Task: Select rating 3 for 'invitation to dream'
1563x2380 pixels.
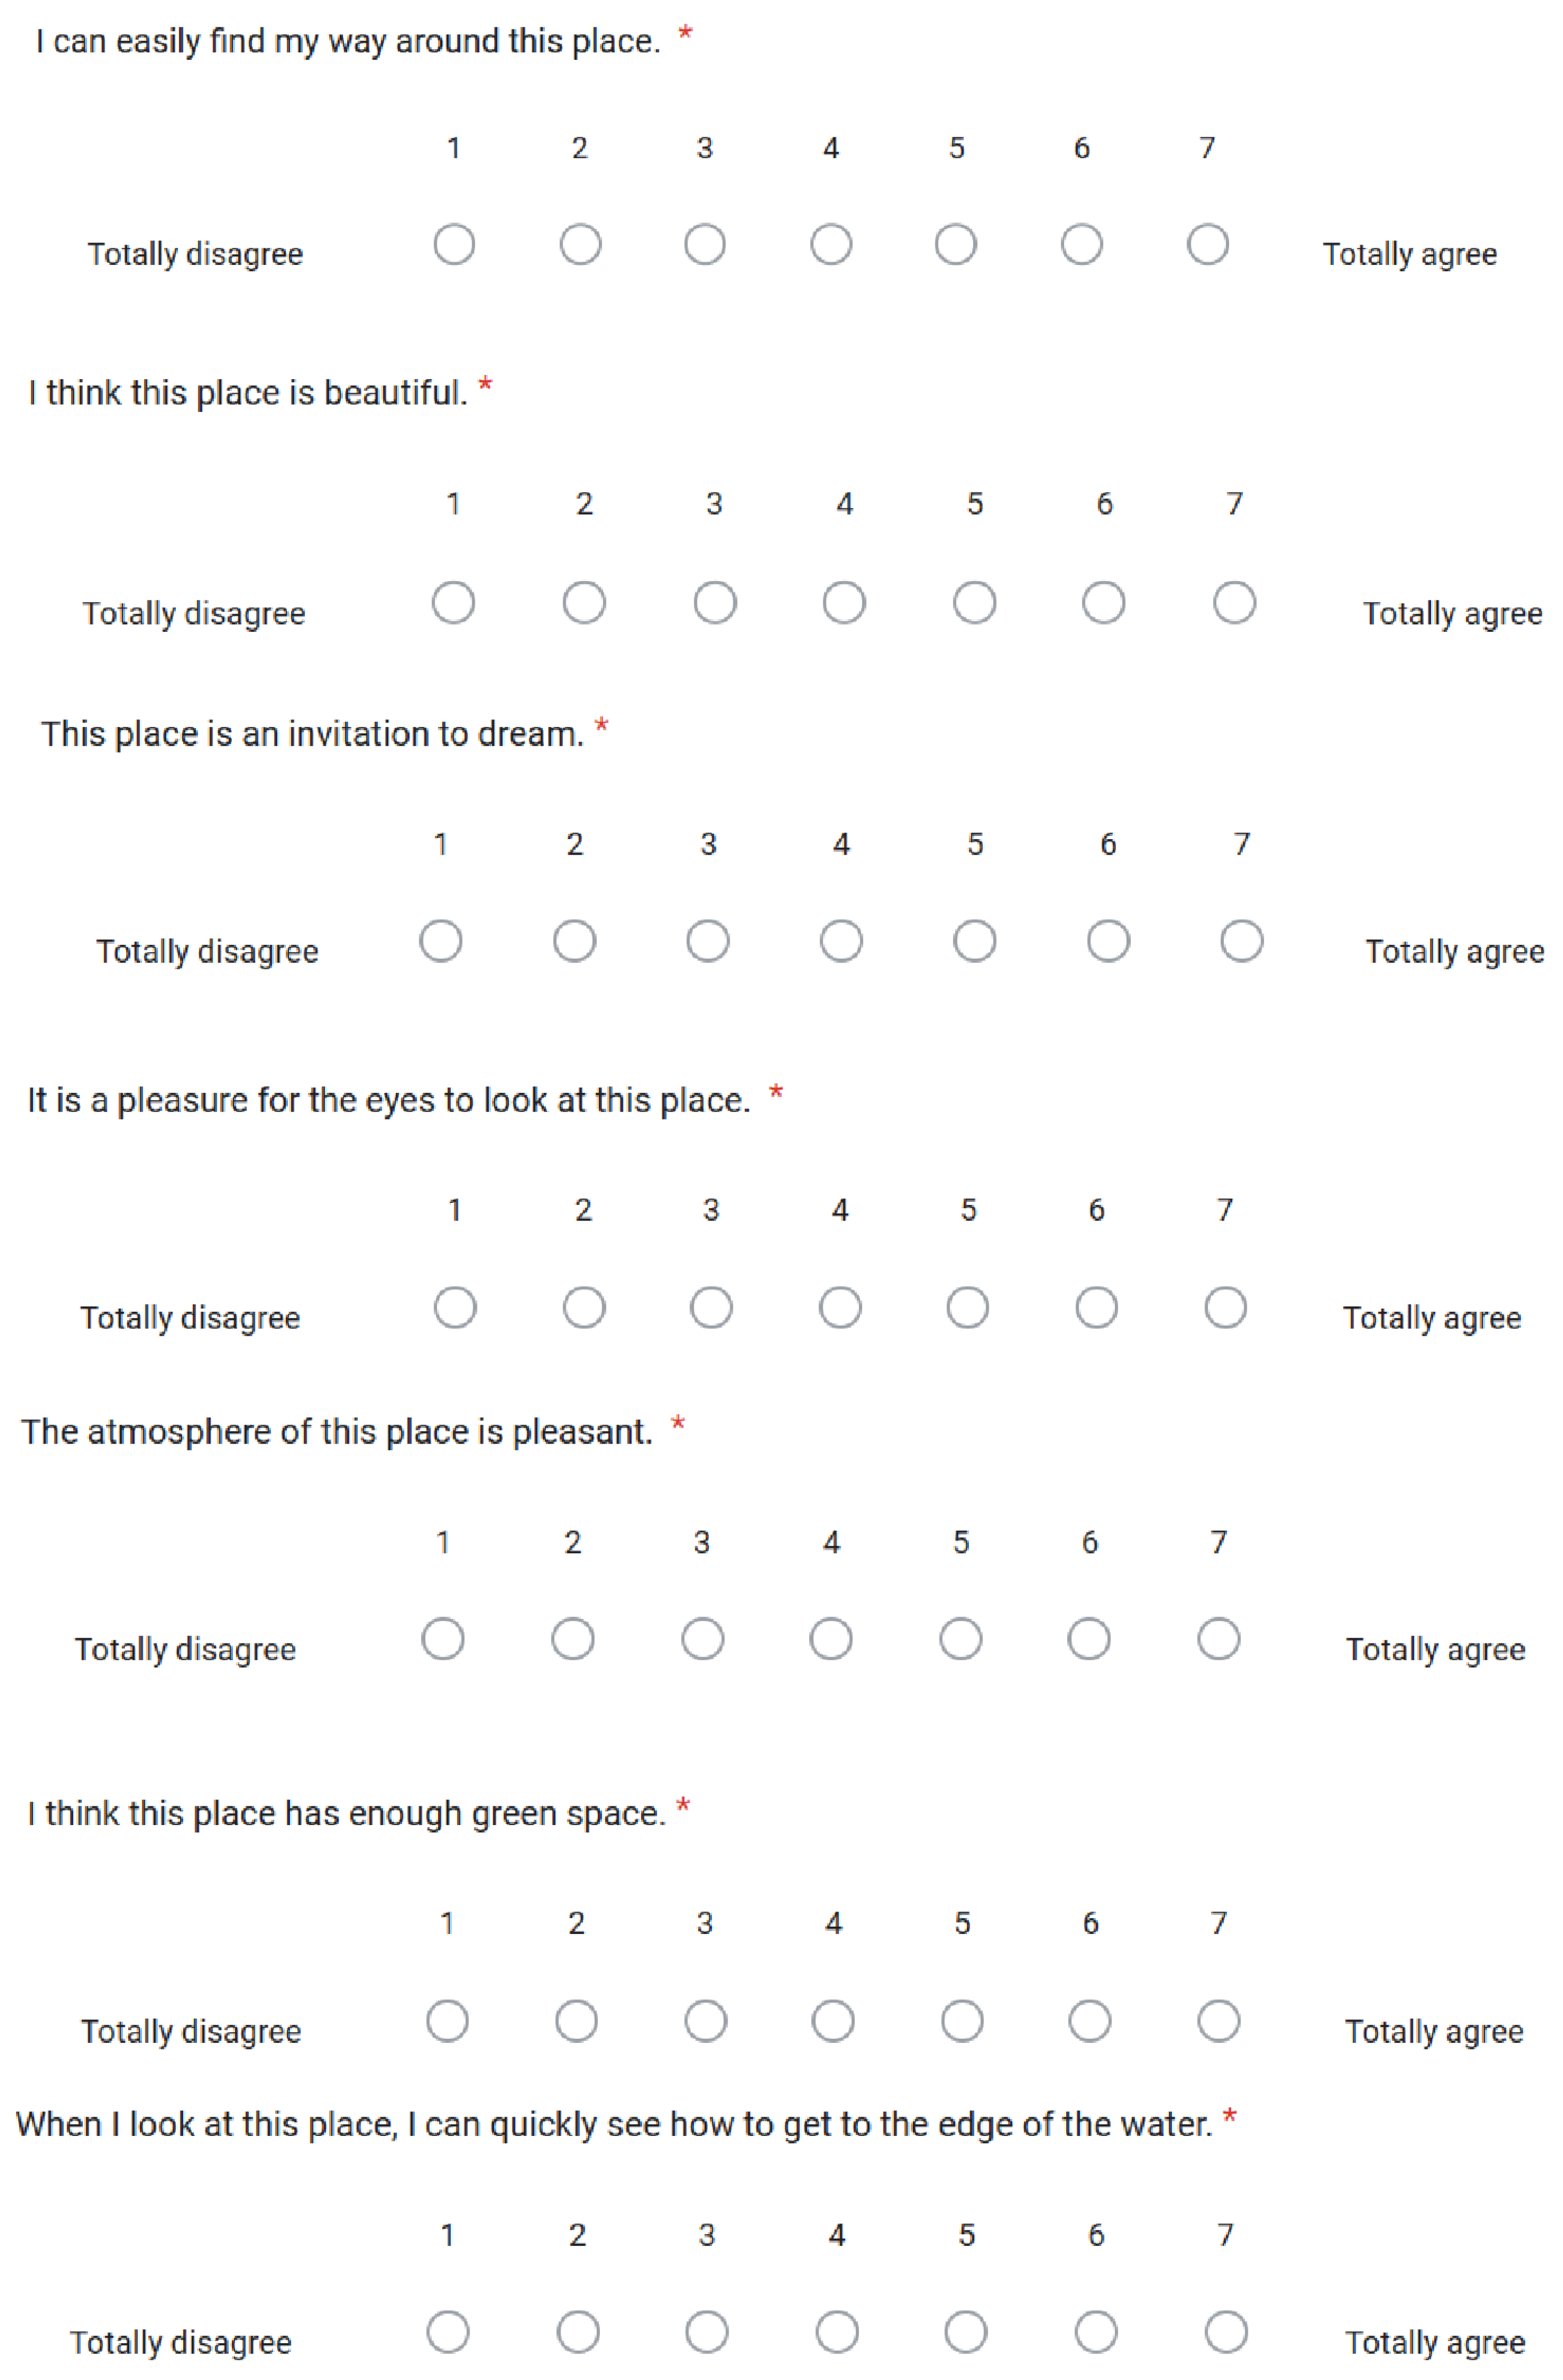Action: [708, 941]
